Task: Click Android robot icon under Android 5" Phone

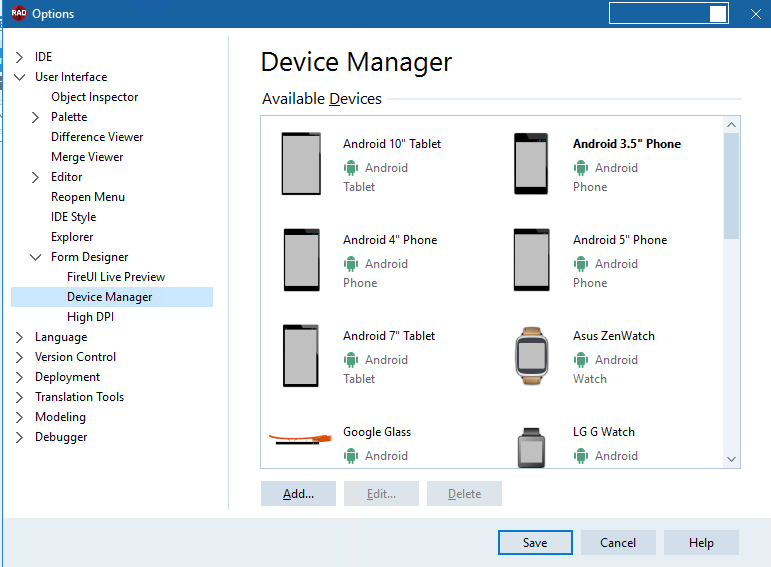Action: tap(581, 264)
